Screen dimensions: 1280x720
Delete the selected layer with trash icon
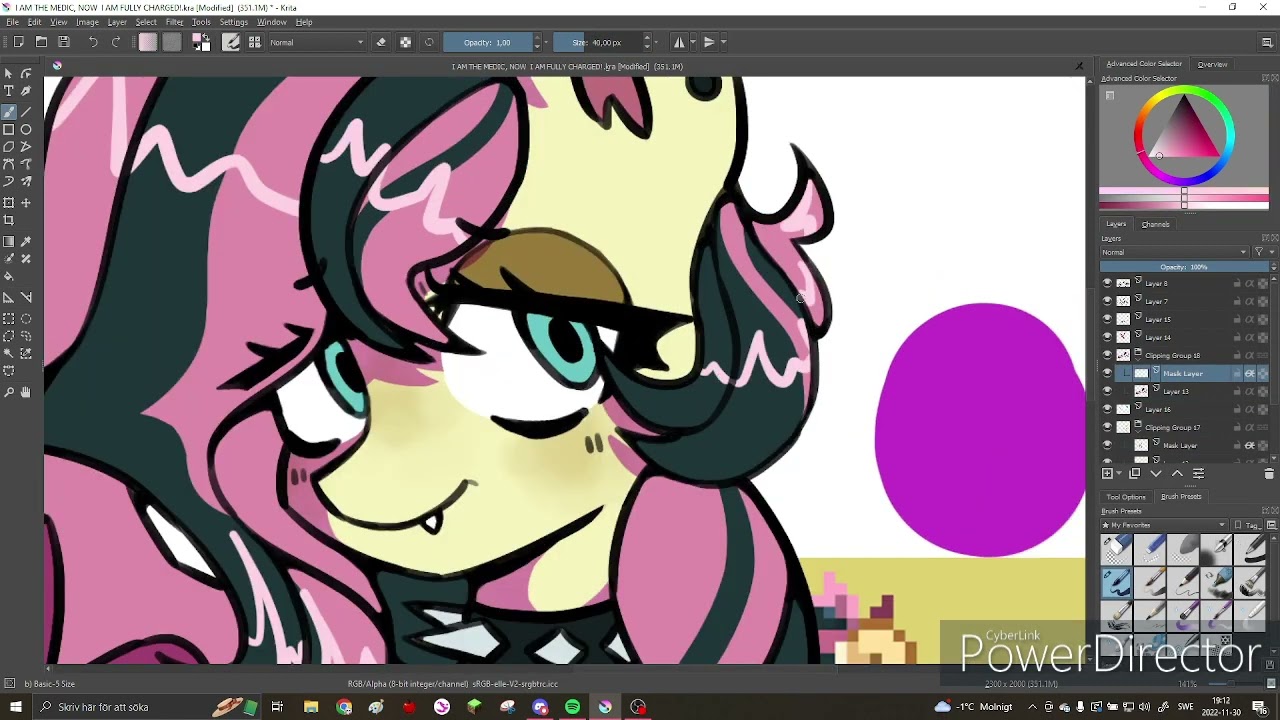[x=1268, y=474]
